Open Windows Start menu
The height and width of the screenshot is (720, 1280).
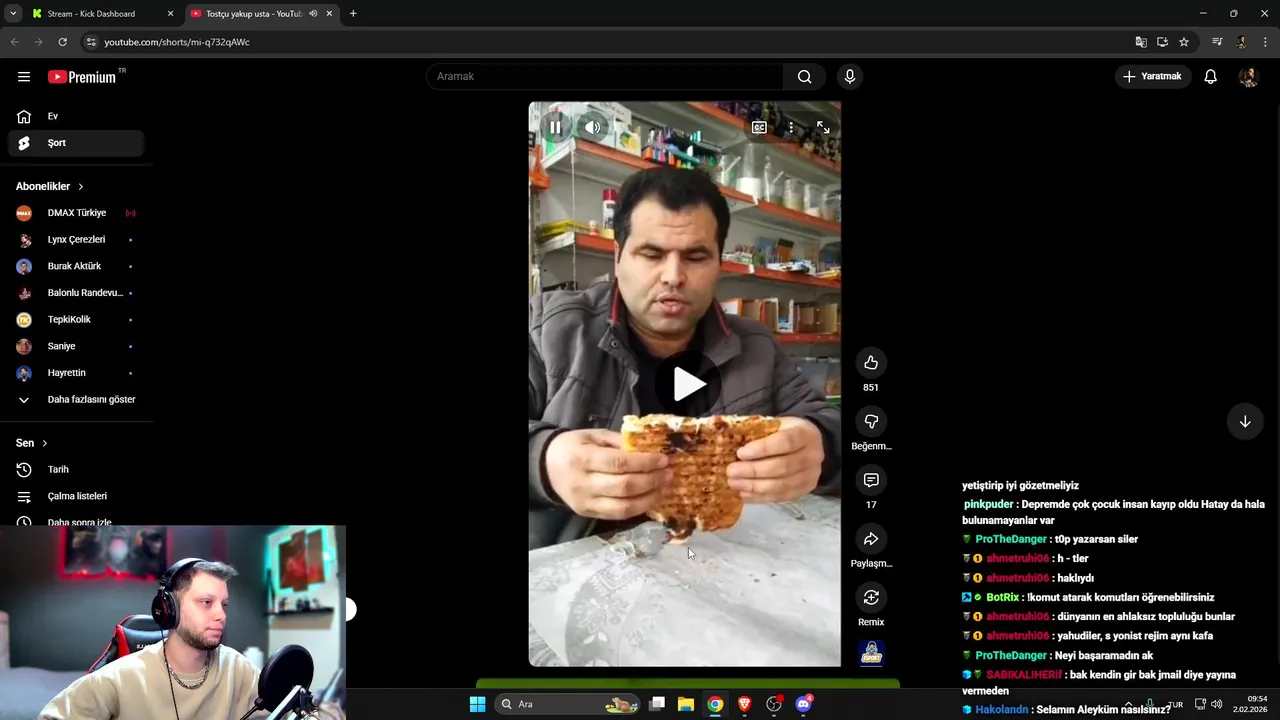pyautogui.click(x=477, y=704)
